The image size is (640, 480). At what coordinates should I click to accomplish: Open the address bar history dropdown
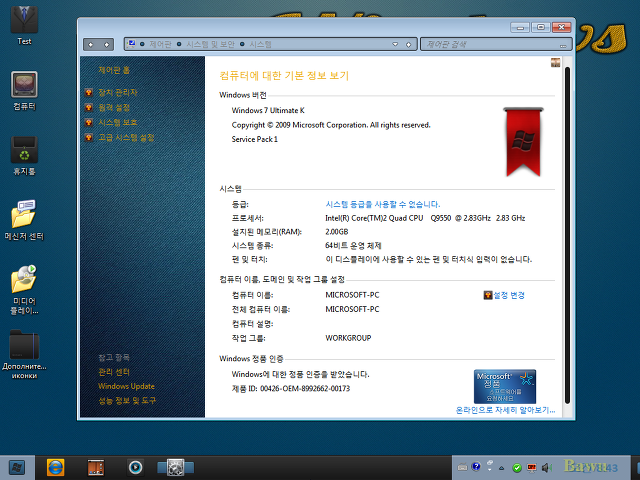[395, 44]
